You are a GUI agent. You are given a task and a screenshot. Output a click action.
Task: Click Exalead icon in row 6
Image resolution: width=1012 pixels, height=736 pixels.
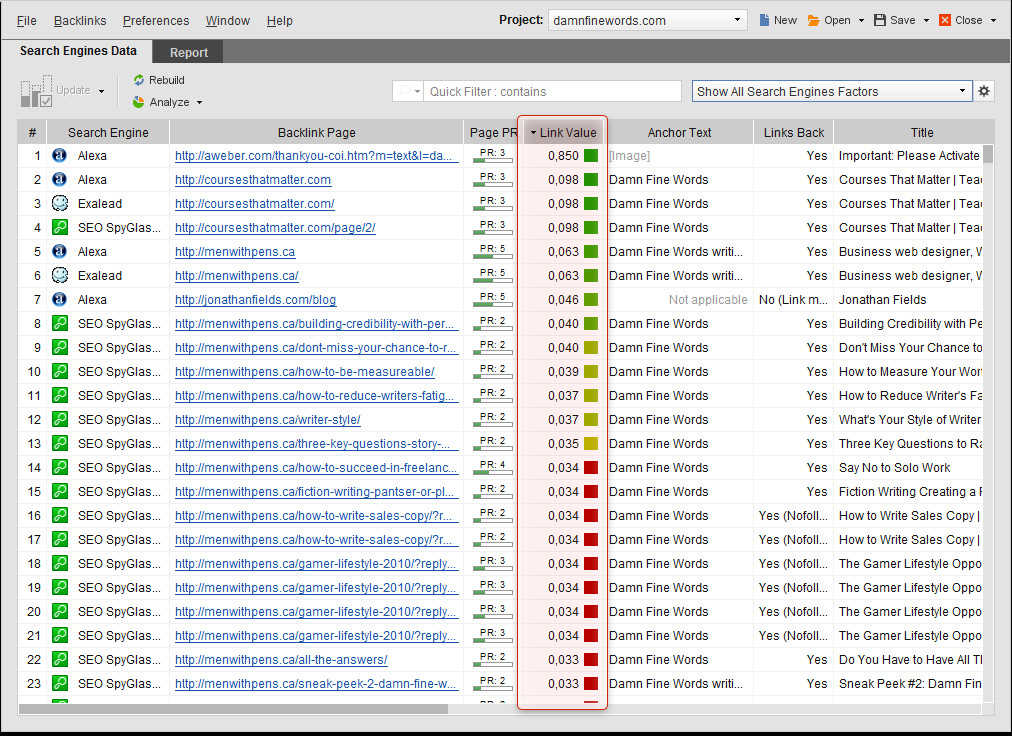[60, 276]
